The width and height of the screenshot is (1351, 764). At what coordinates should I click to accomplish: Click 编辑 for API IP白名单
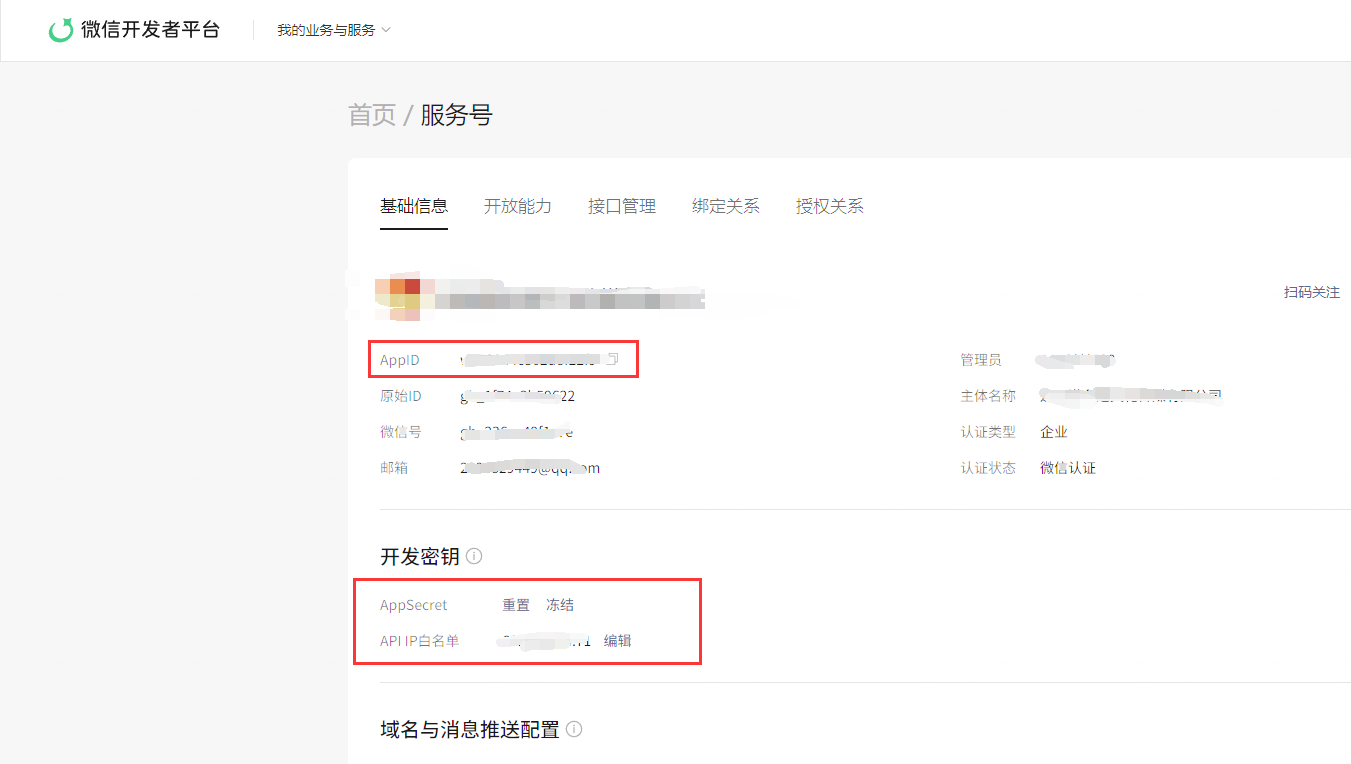(x=617, y=641)
